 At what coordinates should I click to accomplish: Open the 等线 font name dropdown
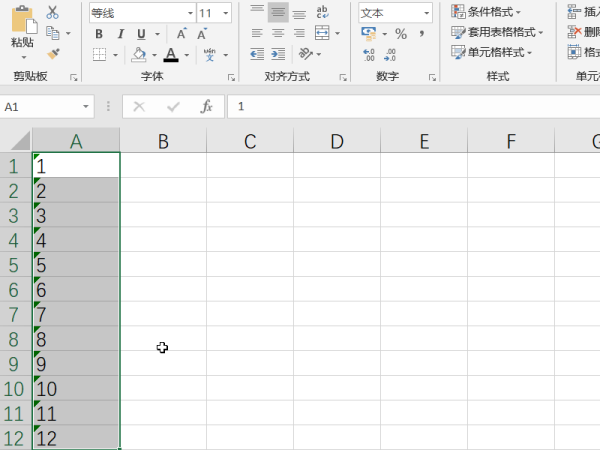[x=190, y=13]
